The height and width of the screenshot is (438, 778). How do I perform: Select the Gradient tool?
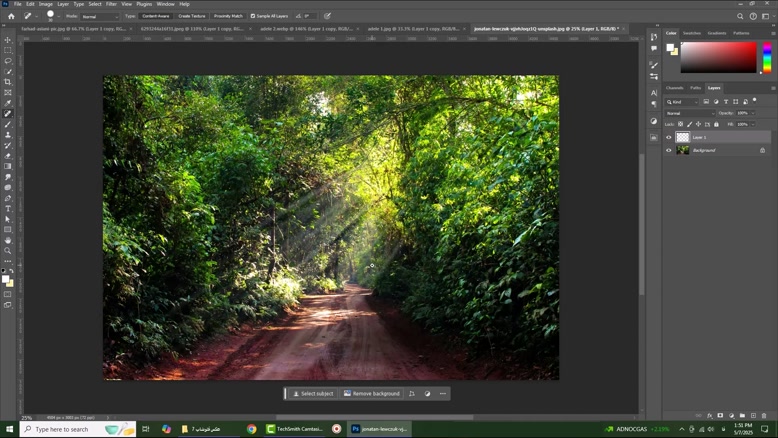(x=7, y=167)
